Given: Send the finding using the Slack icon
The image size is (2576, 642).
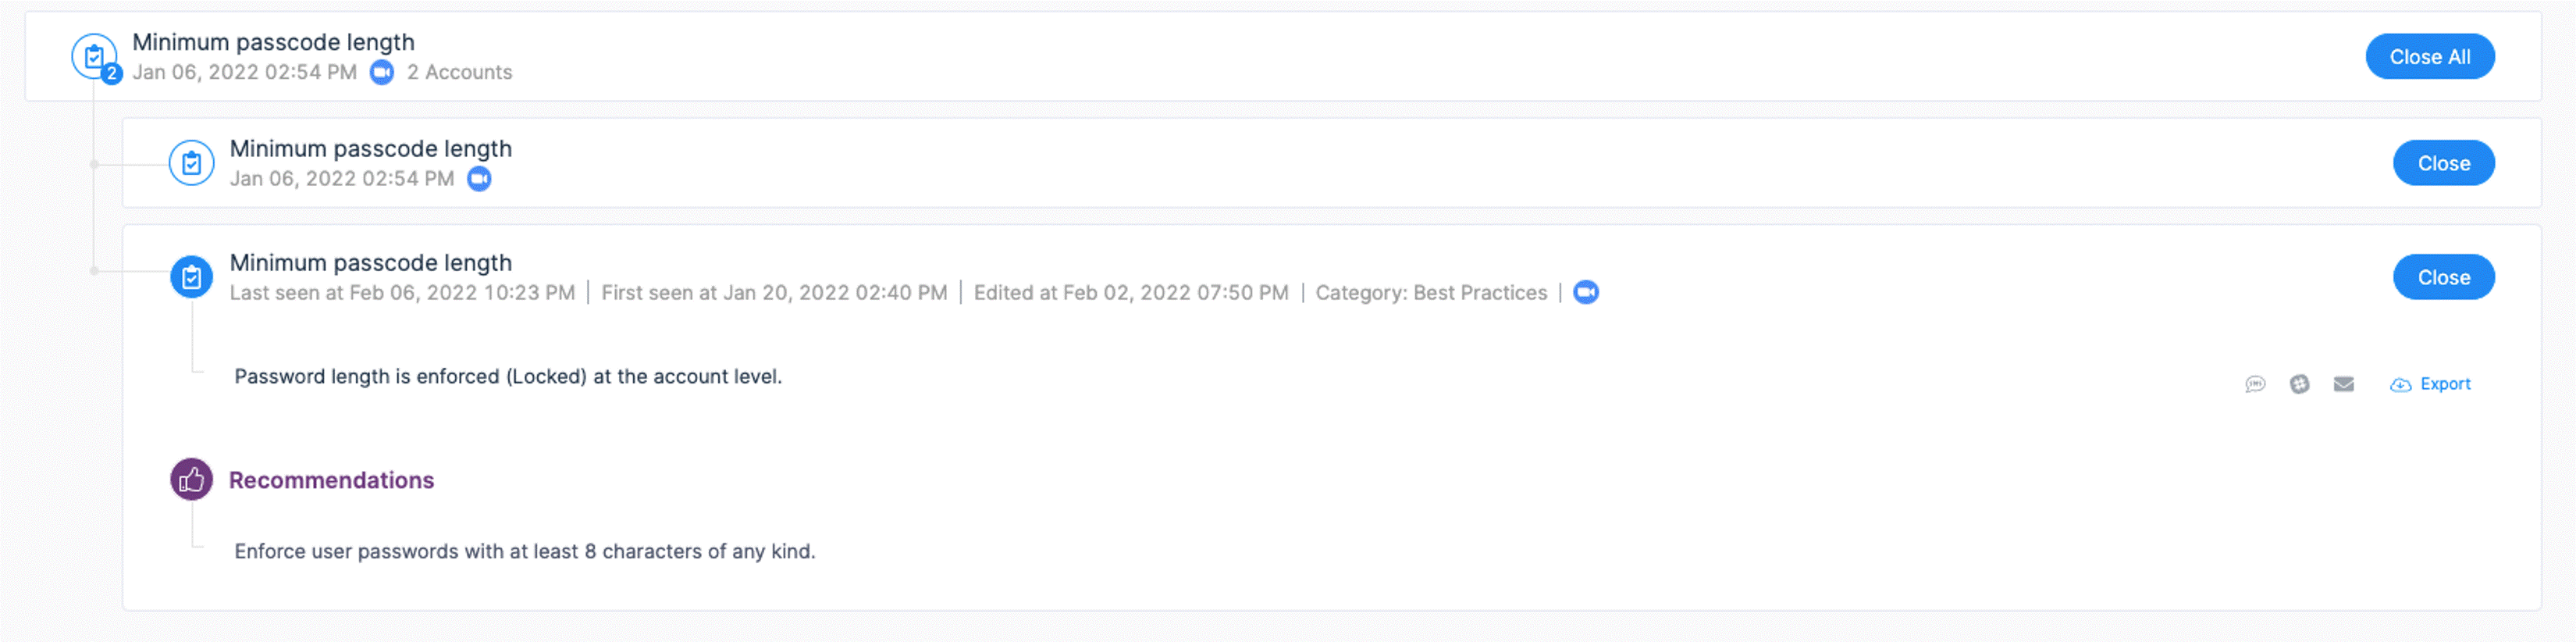Looking at the screenshot, I should click(2299, 383).
